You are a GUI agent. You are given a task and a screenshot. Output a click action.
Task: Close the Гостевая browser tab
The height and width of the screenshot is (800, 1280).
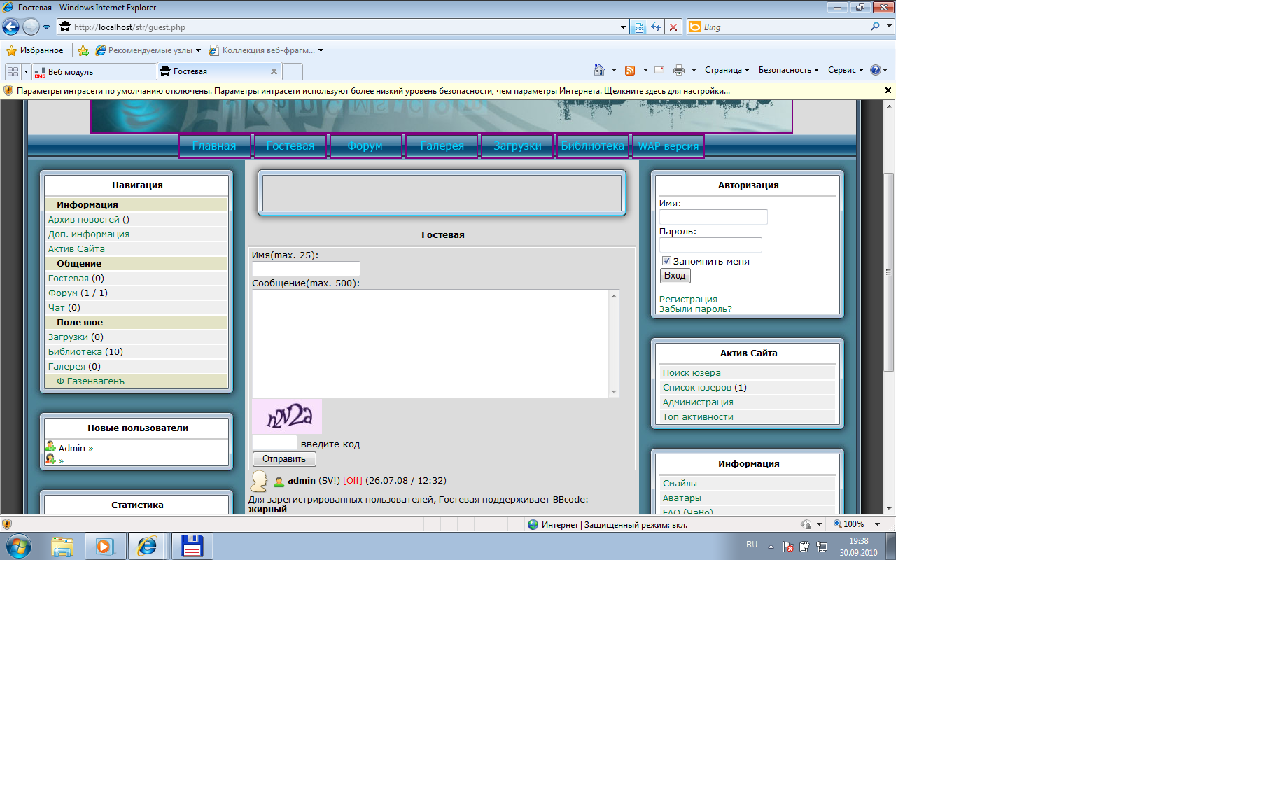pos(274,72)
